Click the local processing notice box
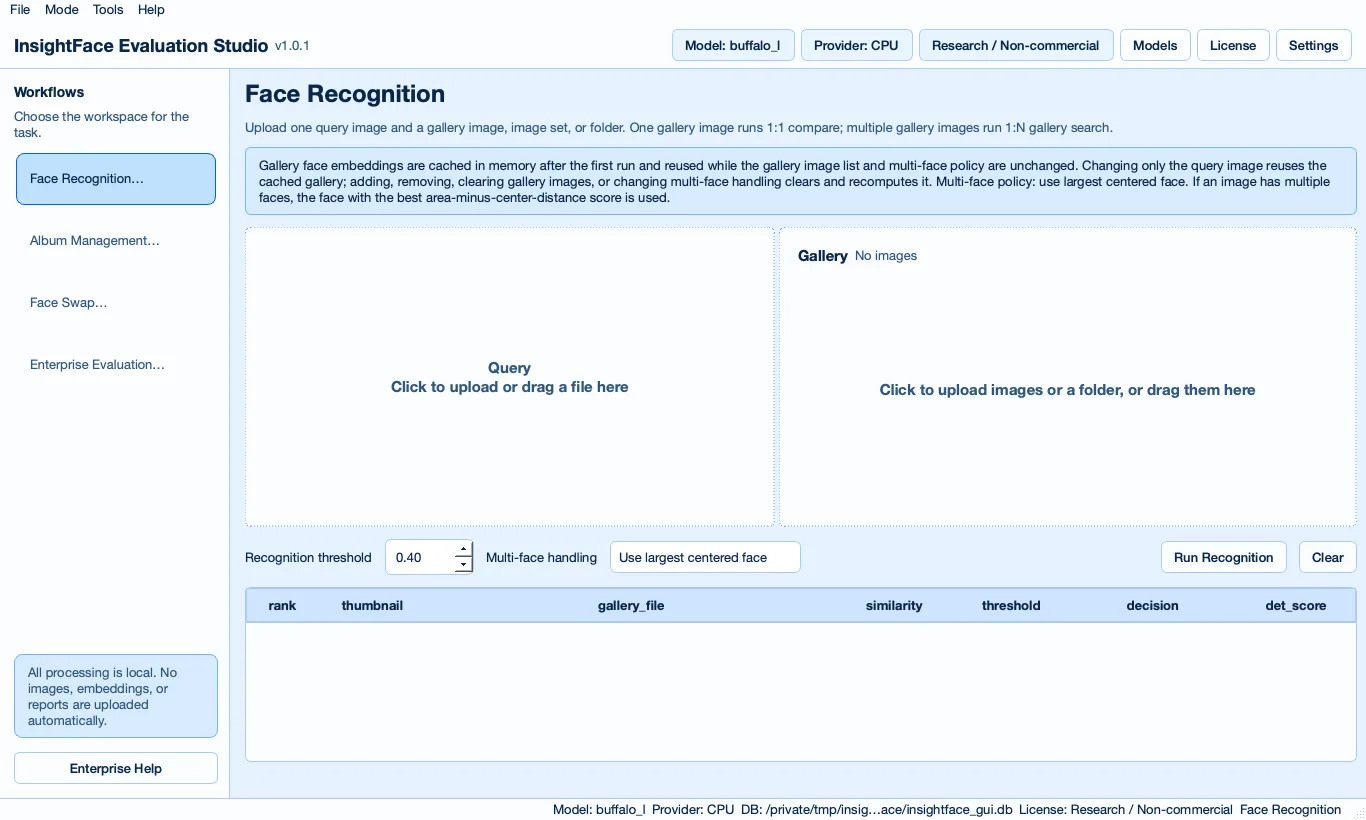This screenshot has height=820, width=1366. [116, 696]
